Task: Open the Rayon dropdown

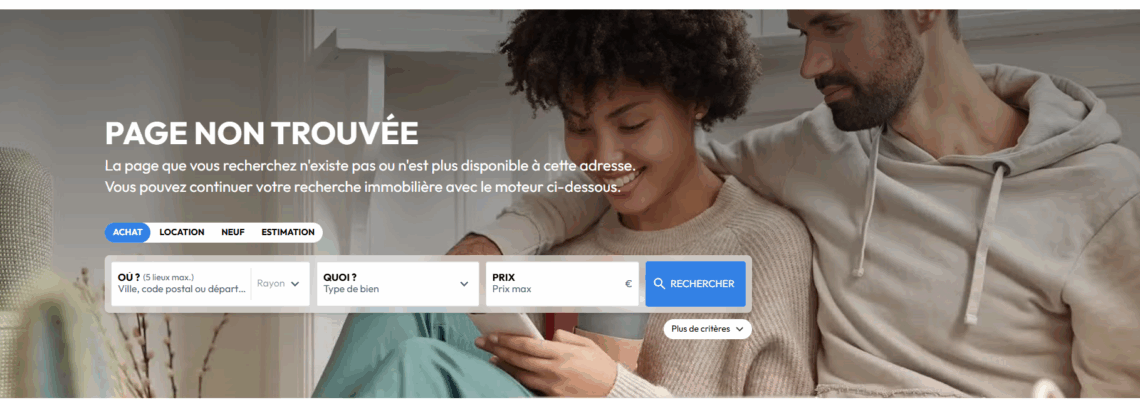Action: (278, 284)
